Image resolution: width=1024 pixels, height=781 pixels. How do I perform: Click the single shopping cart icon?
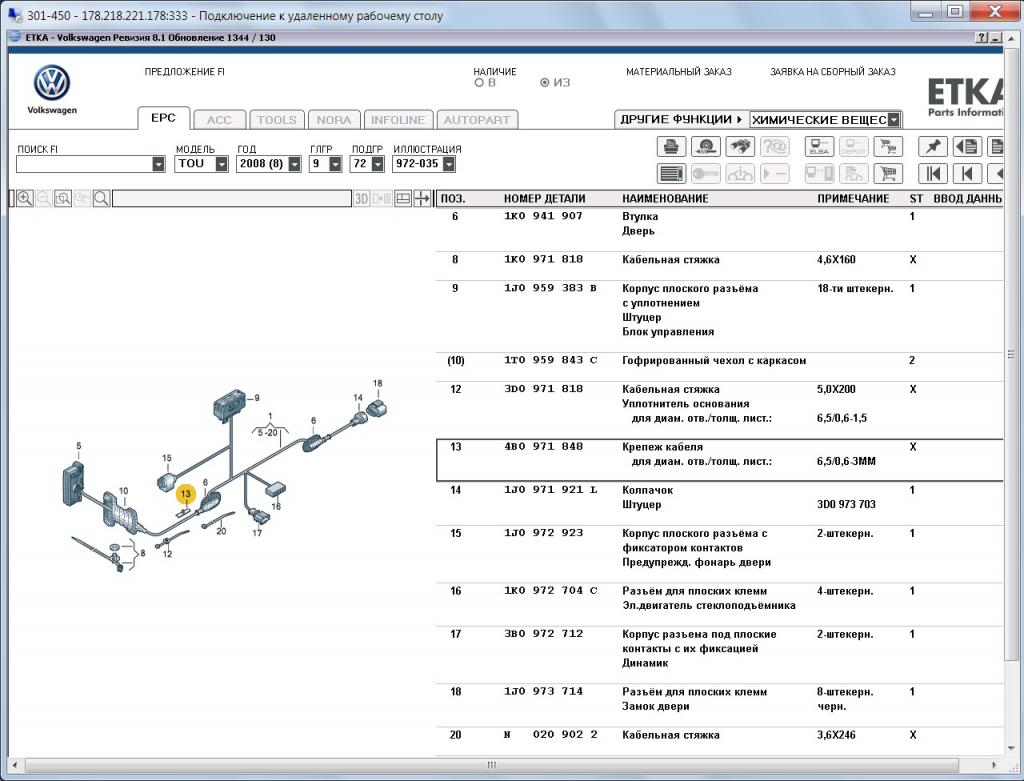click(x=888, y=174)
